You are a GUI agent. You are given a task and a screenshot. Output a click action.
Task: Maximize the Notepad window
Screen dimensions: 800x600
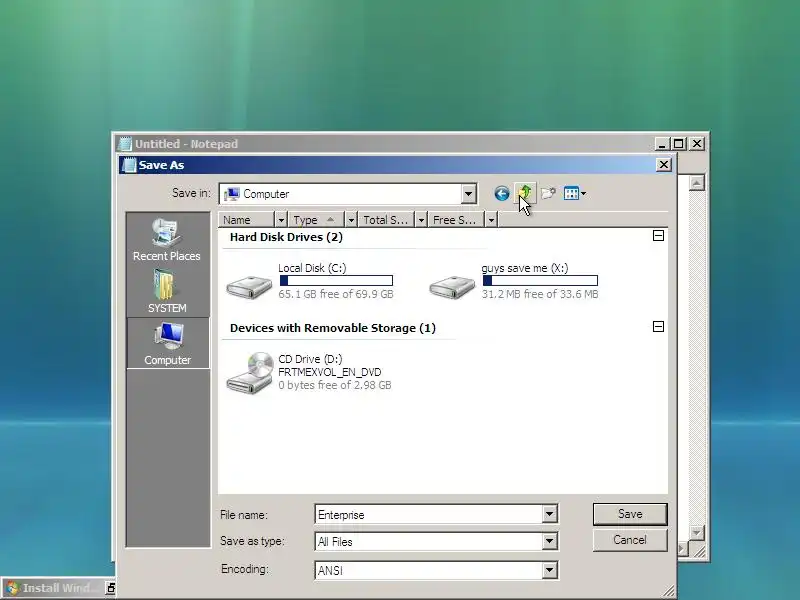[679, 144]
